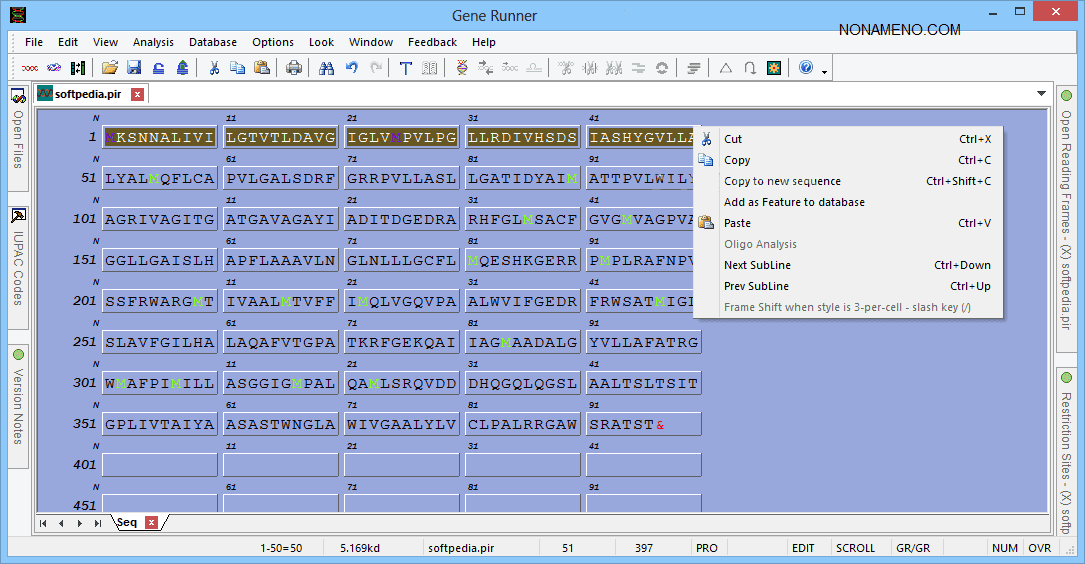Close the softpedia.pir document tab
Screen dimensions: 1085x564
(137, 94)
